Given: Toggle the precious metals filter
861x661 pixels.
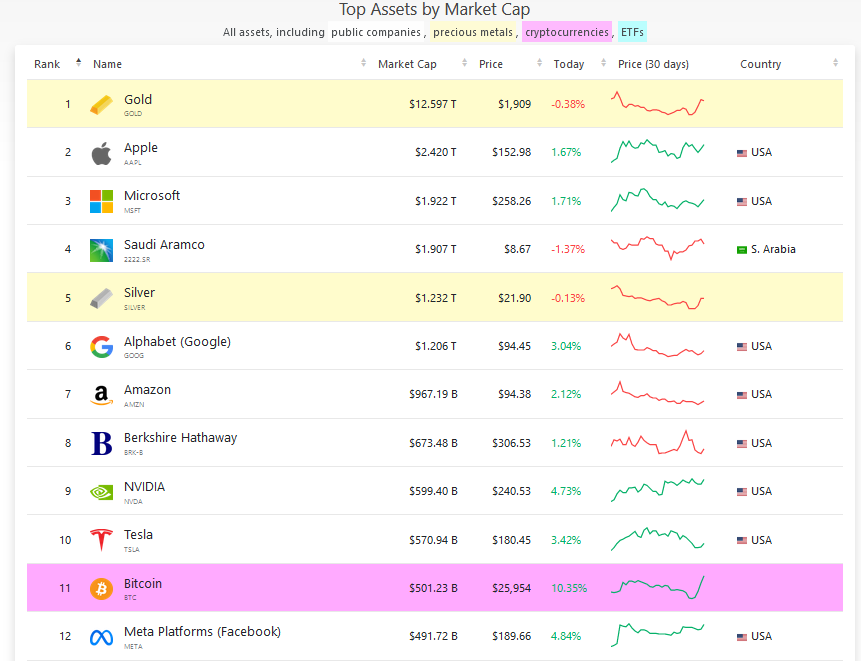Looking at the screenshot, I should tap(470, 32).
